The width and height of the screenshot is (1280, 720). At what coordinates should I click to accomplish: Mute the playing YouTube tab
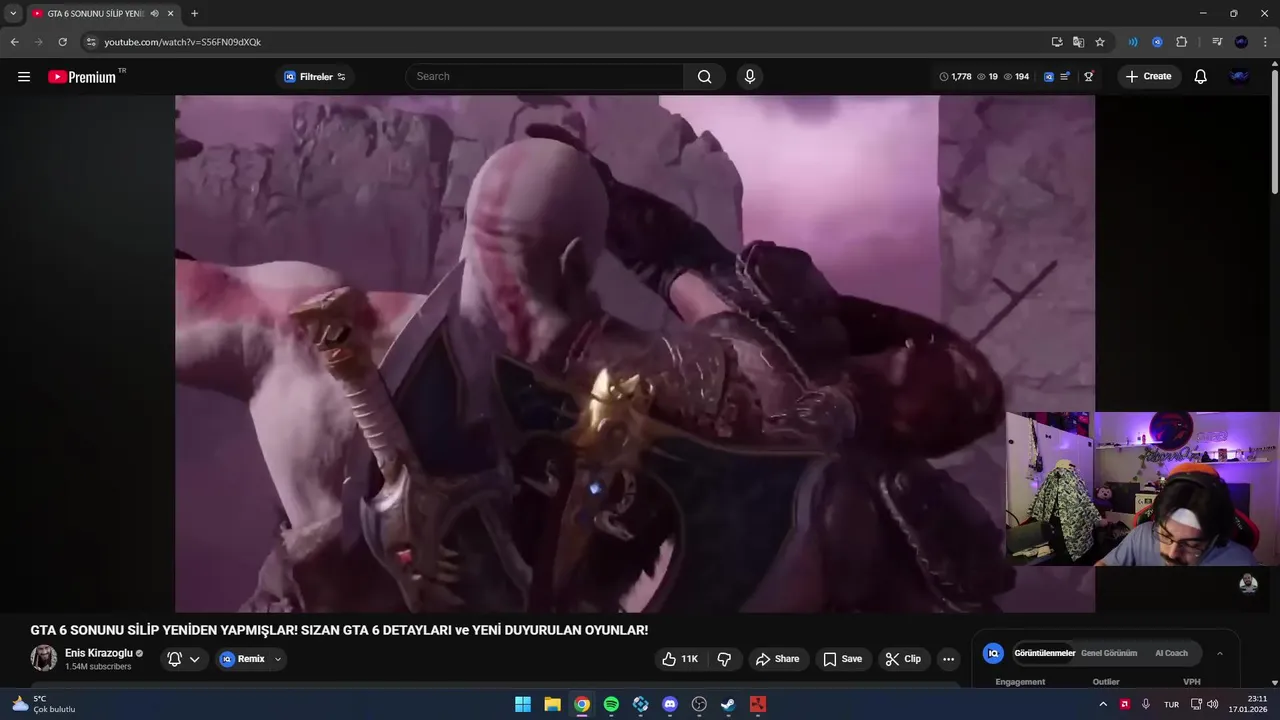click(x=155, y=13)
